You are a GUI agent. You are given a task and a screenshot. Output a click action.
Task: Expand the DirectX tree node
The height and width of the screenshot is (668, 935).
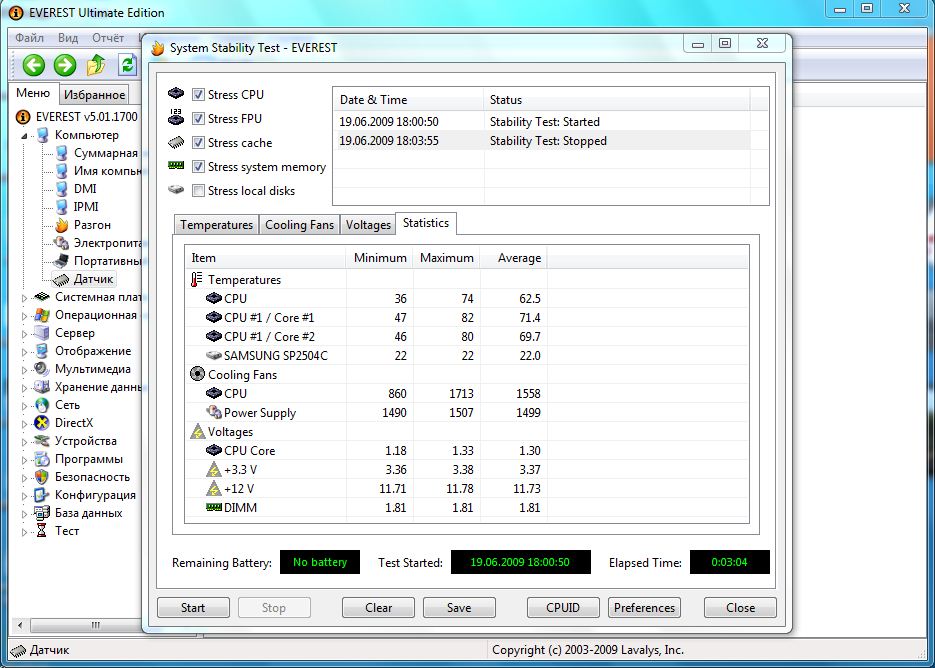(x=24, y=423)
